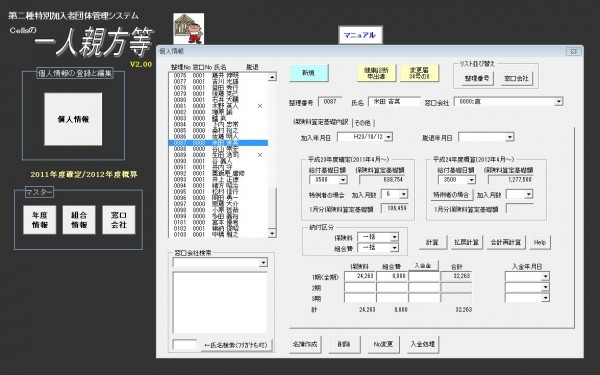The image size is (600, 375).
Task: Click the cartoon character building icon
Action: 188,29
